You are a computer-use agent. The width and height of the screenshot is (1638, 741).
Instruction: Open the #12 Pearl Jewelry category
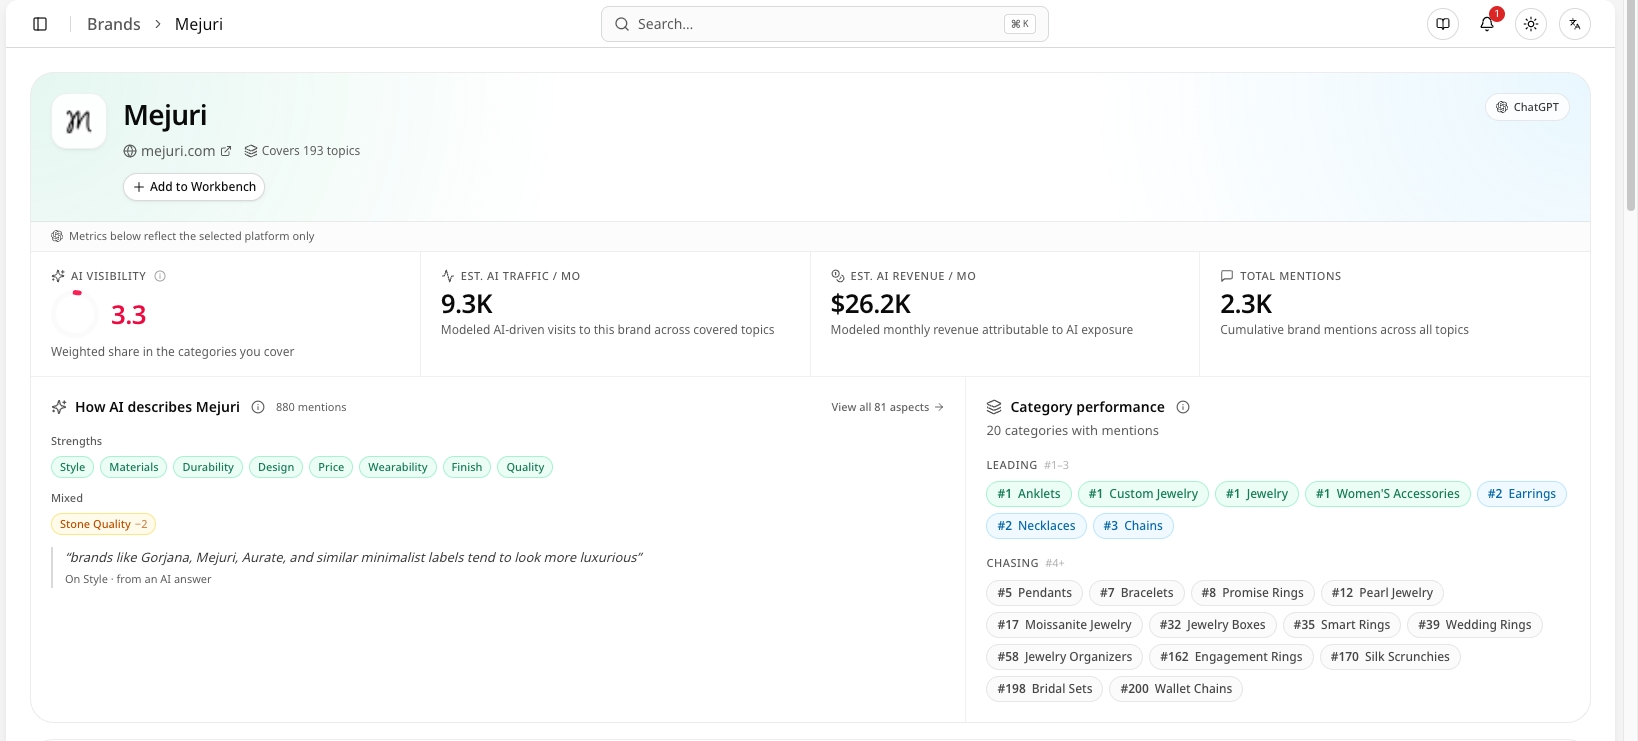click(x=1382, y=593)
